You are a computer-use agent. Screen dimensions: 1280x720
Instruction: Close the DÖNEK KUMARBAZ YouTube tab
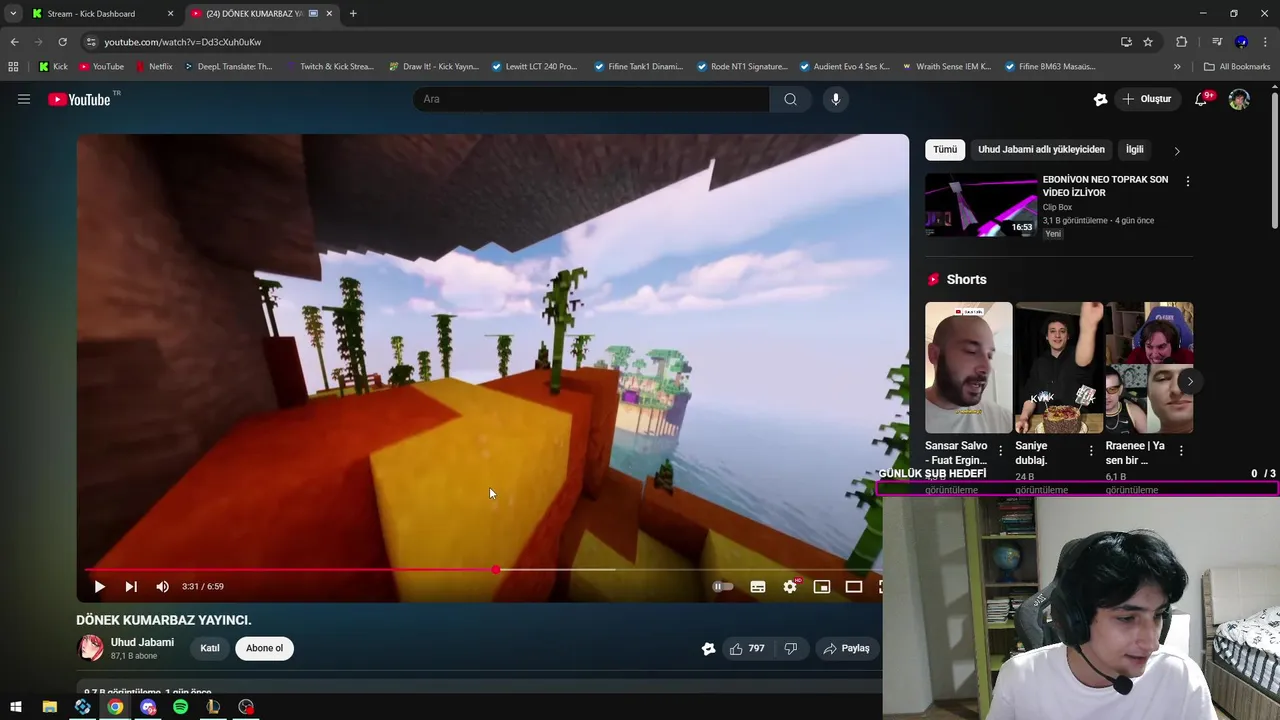click(x=329, y=14)
